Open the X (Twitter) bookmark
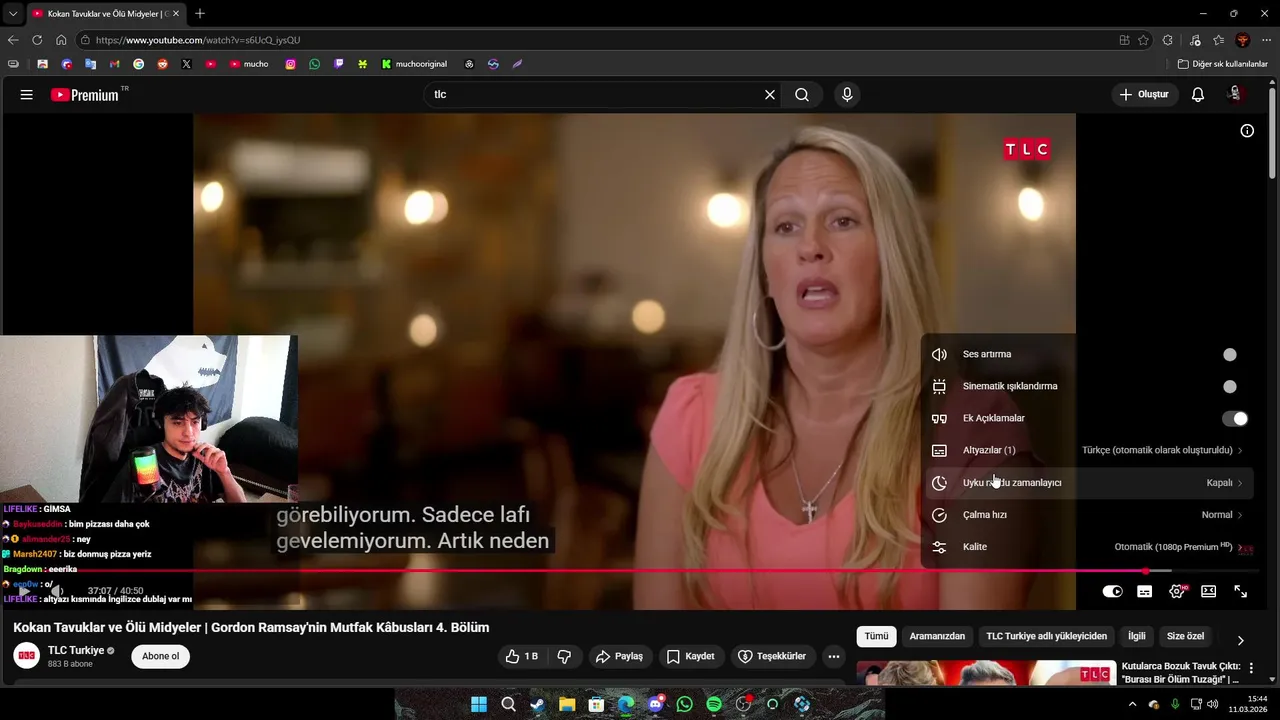Viewport: 1280px width, 720px height. tap(186, 64)
